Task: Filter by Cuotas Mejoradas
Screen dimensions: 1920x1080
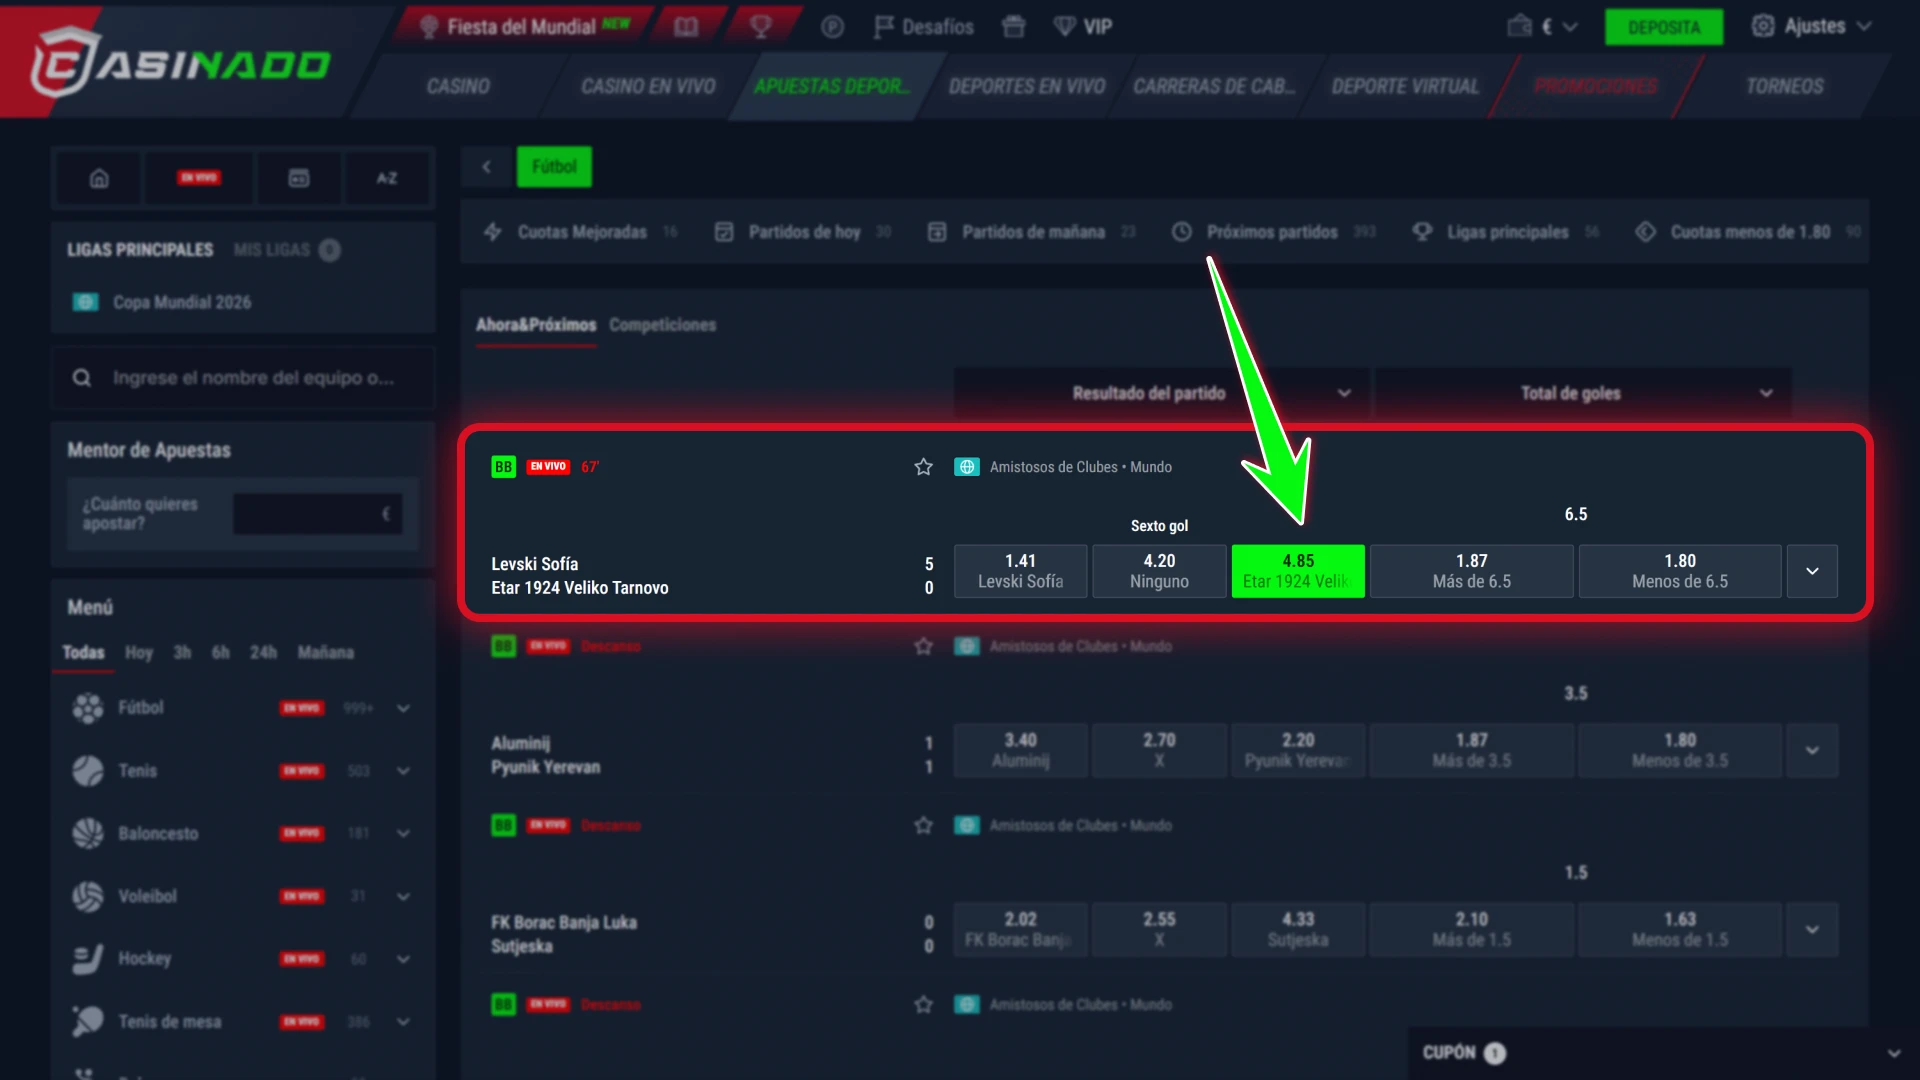Action: 581,232
